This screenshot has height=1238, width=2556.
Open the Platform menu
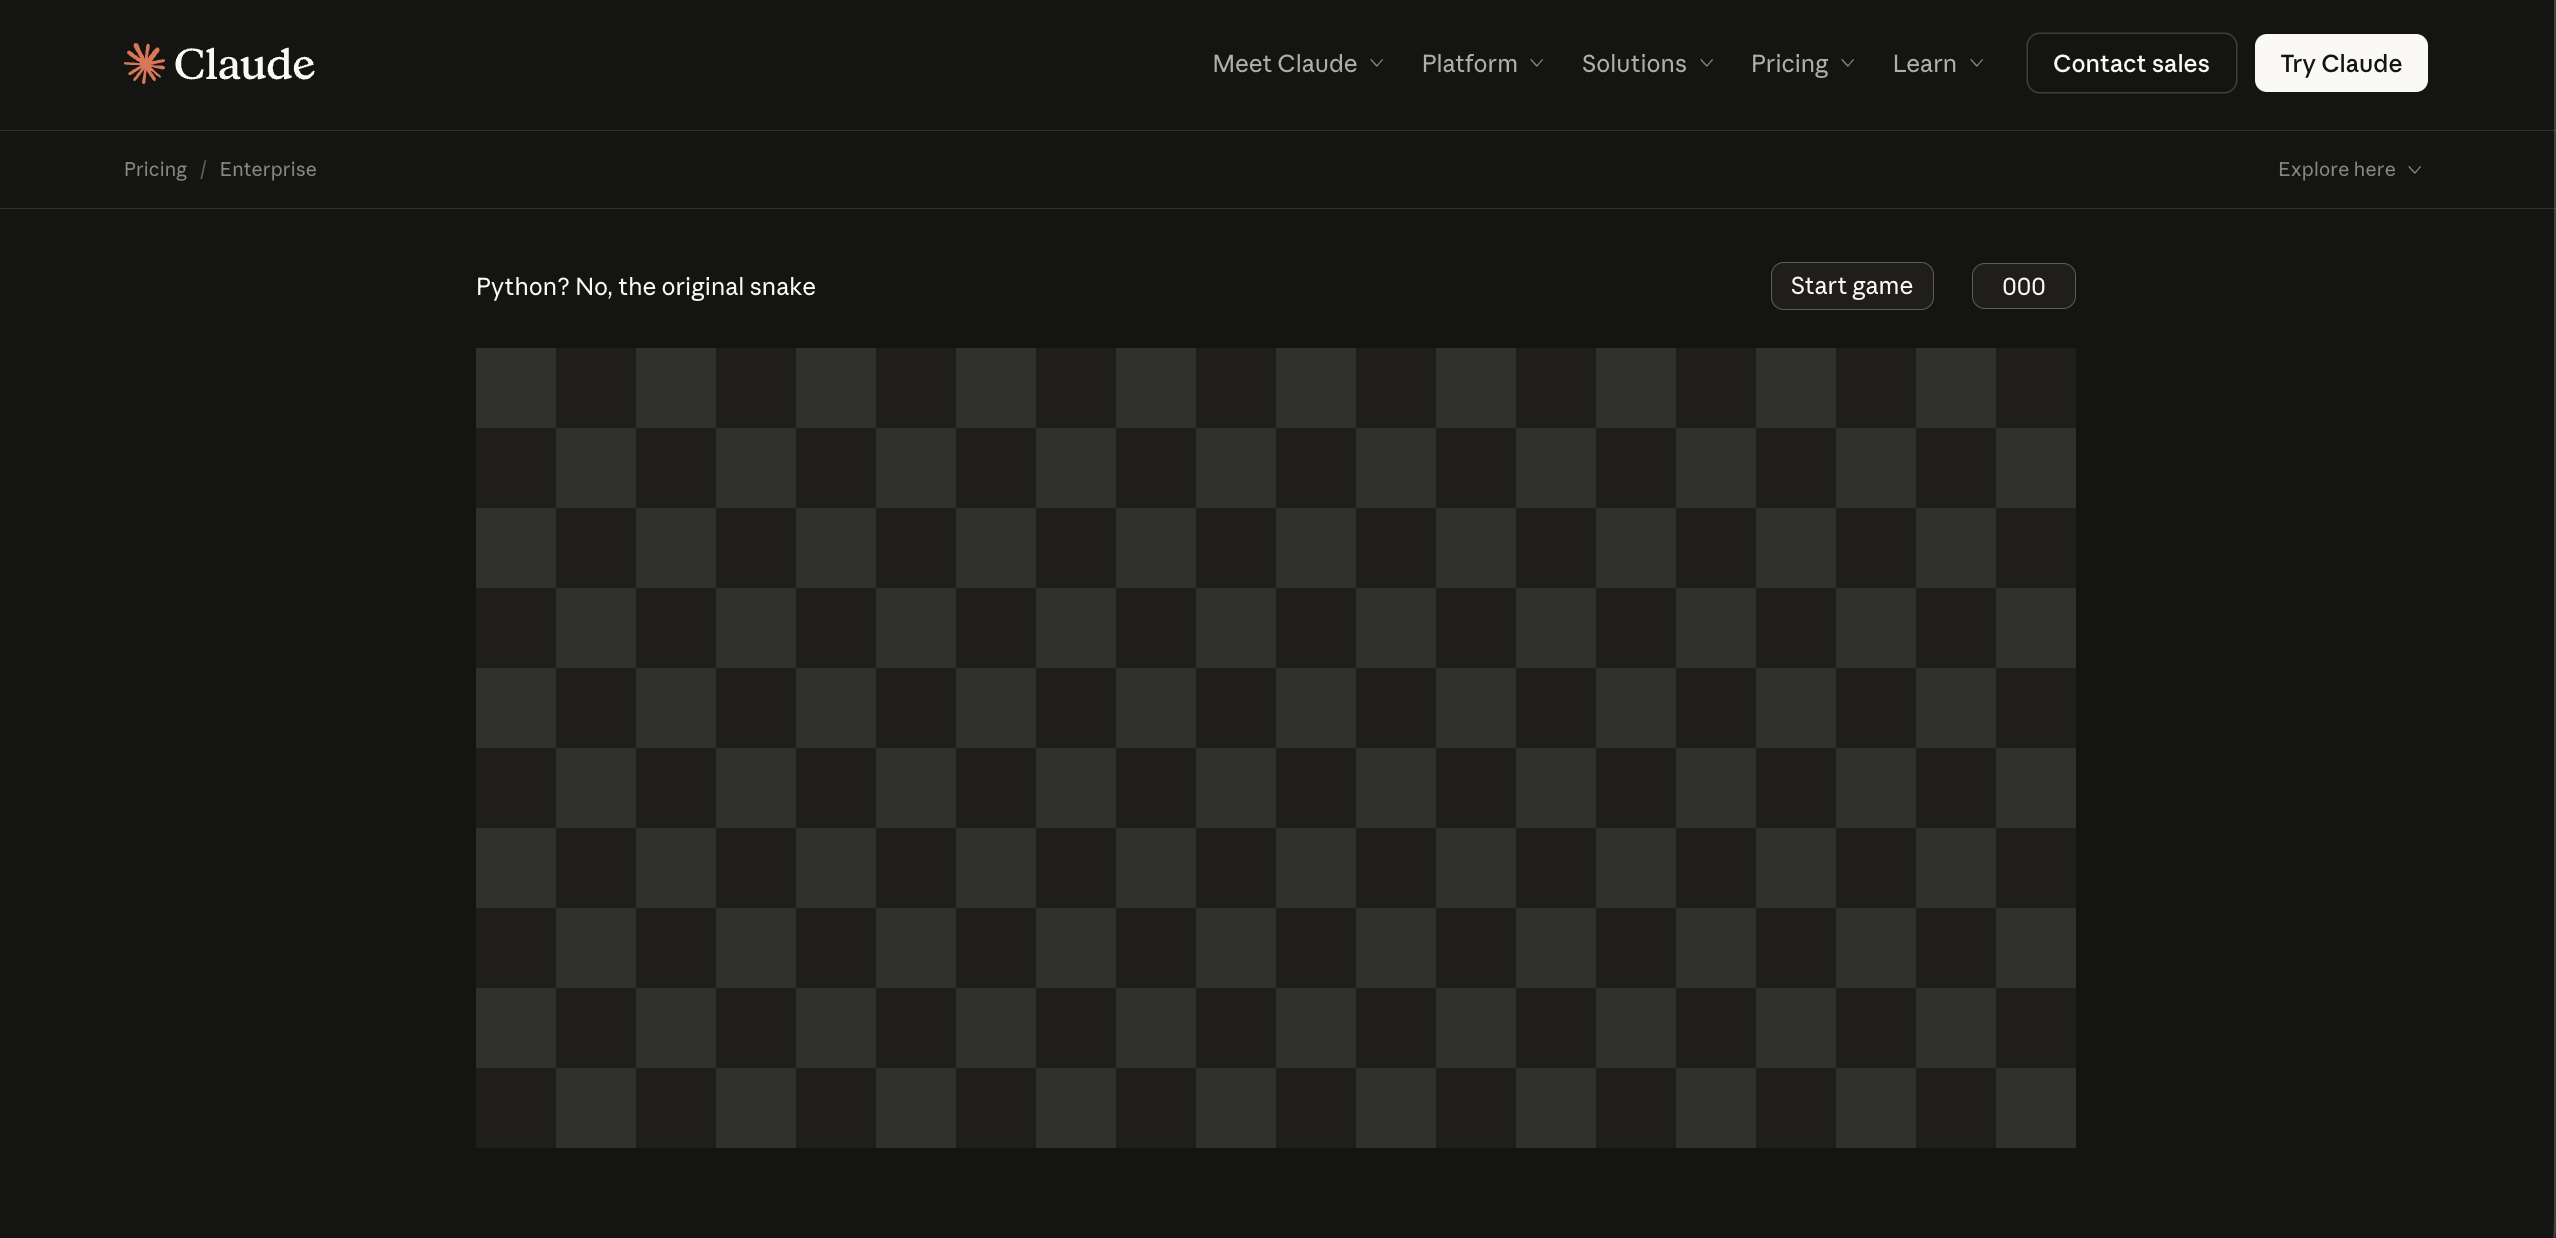coord(1469,63)
